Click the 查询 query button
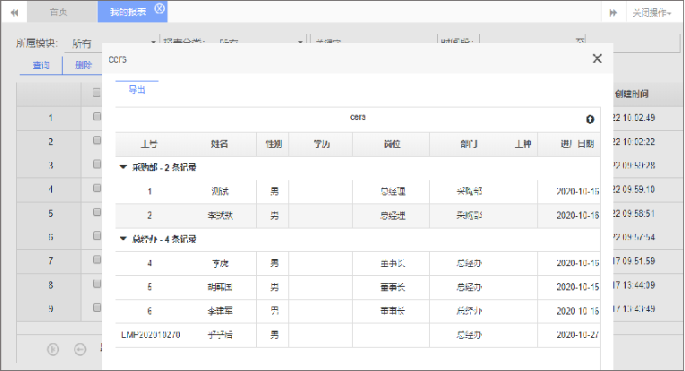 [x=41, y=65]
